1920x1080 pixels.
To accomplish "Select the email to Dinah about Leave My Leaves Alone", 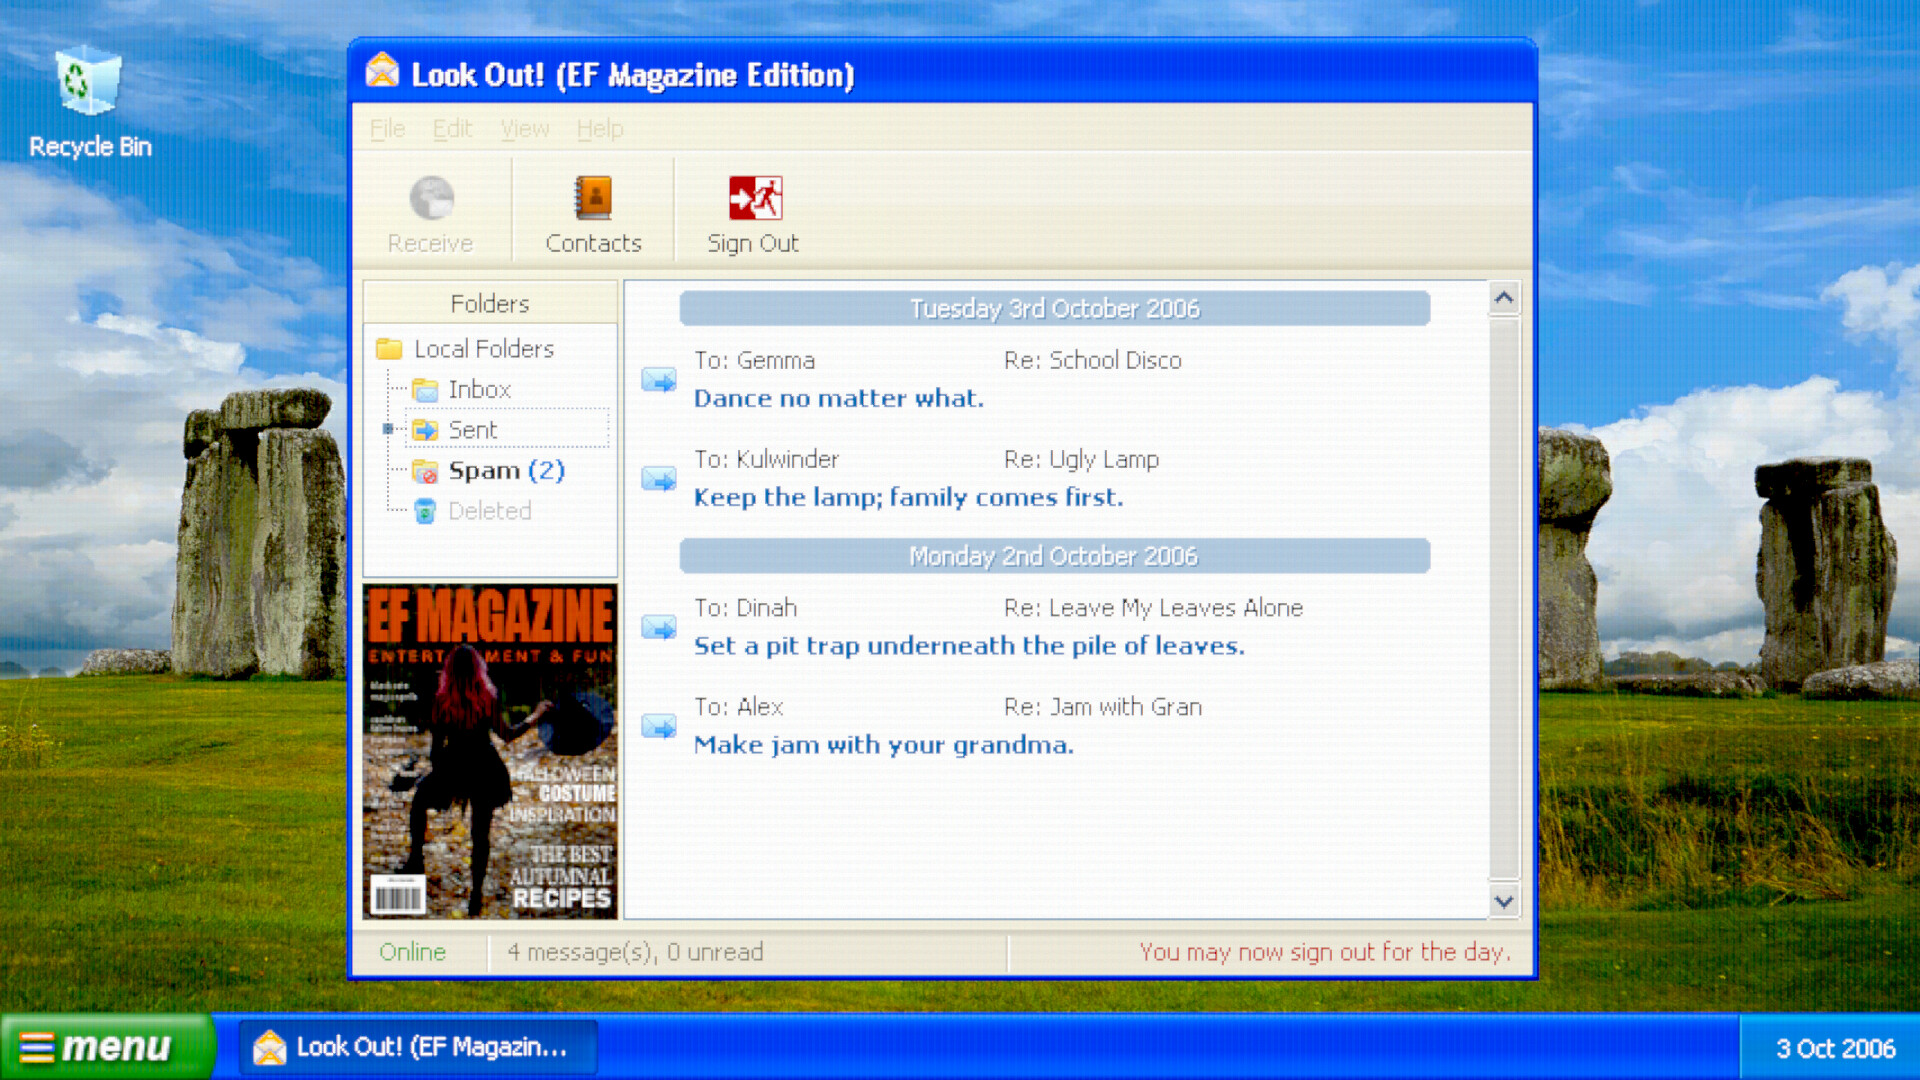I will coord(1055,626).
